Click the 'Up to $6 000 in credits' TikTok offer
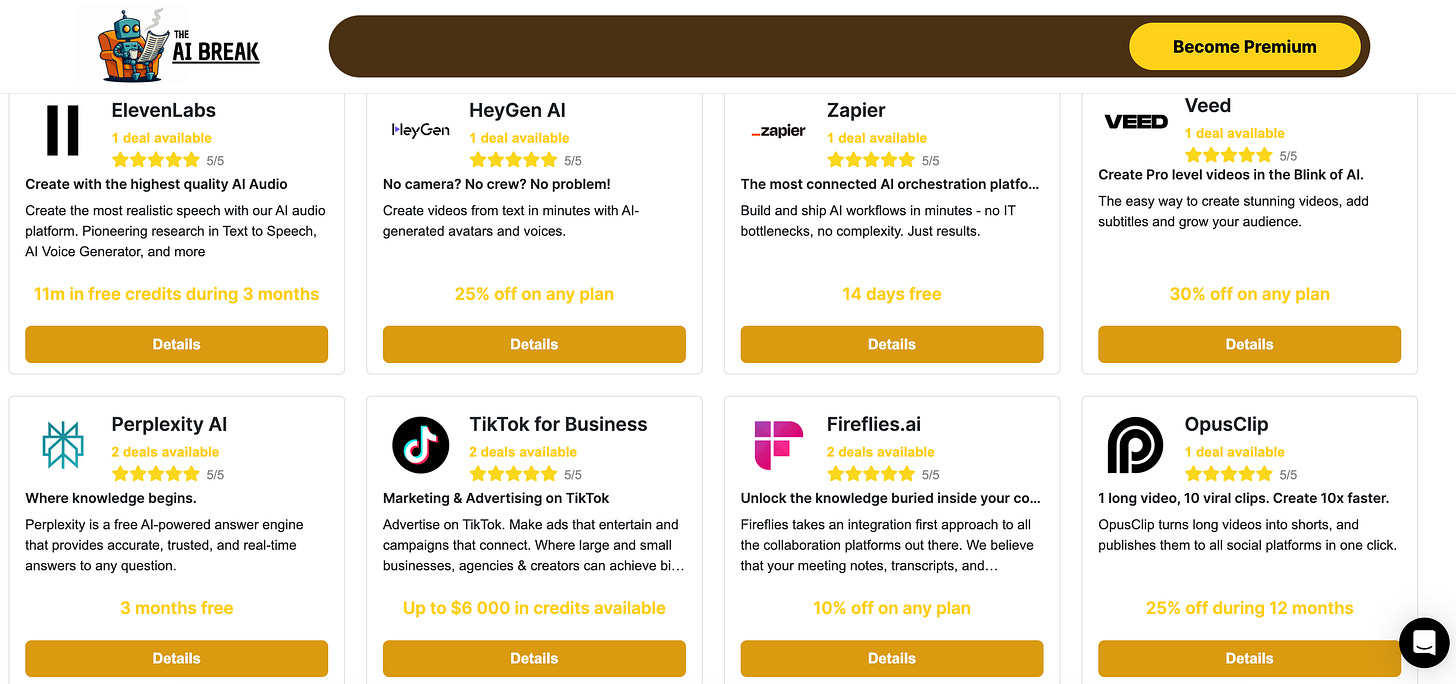 tap(534, 607)
